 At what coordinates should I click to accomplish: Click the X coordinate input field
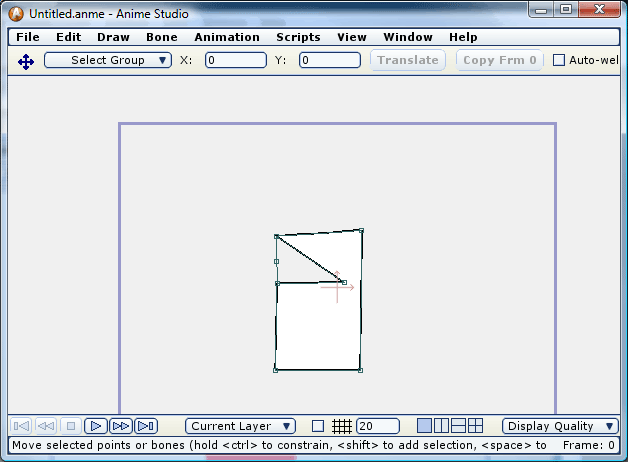point(236,60)
